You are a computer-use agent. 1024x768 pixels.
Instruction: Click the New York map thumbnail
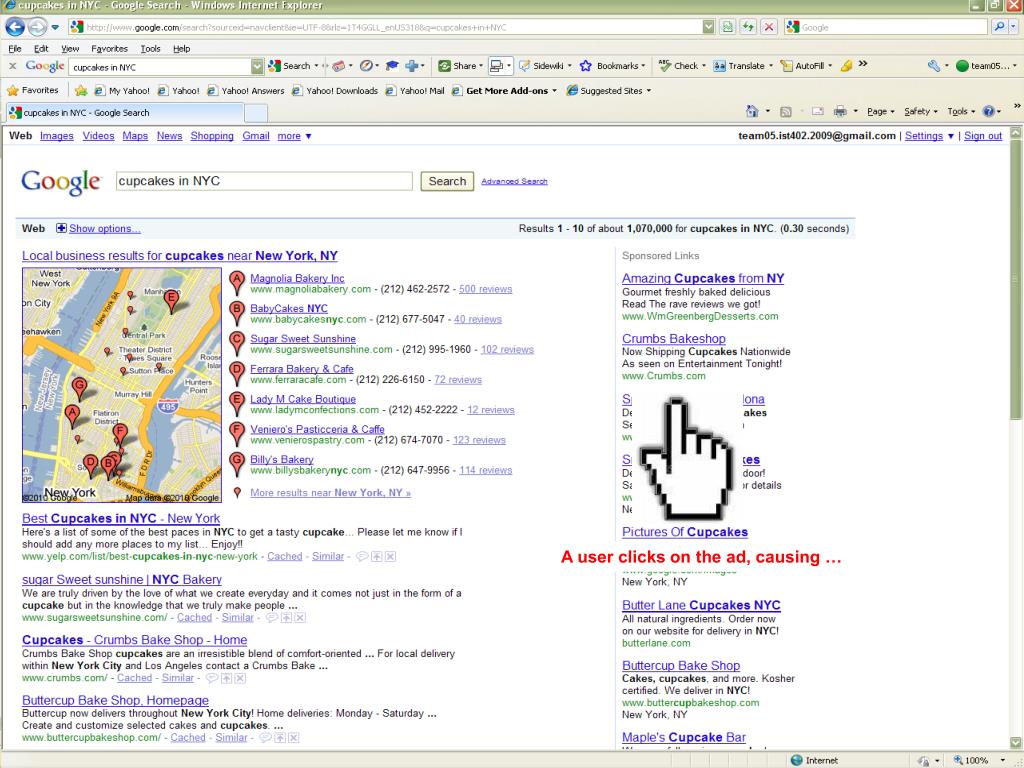(x=121, y=385)
